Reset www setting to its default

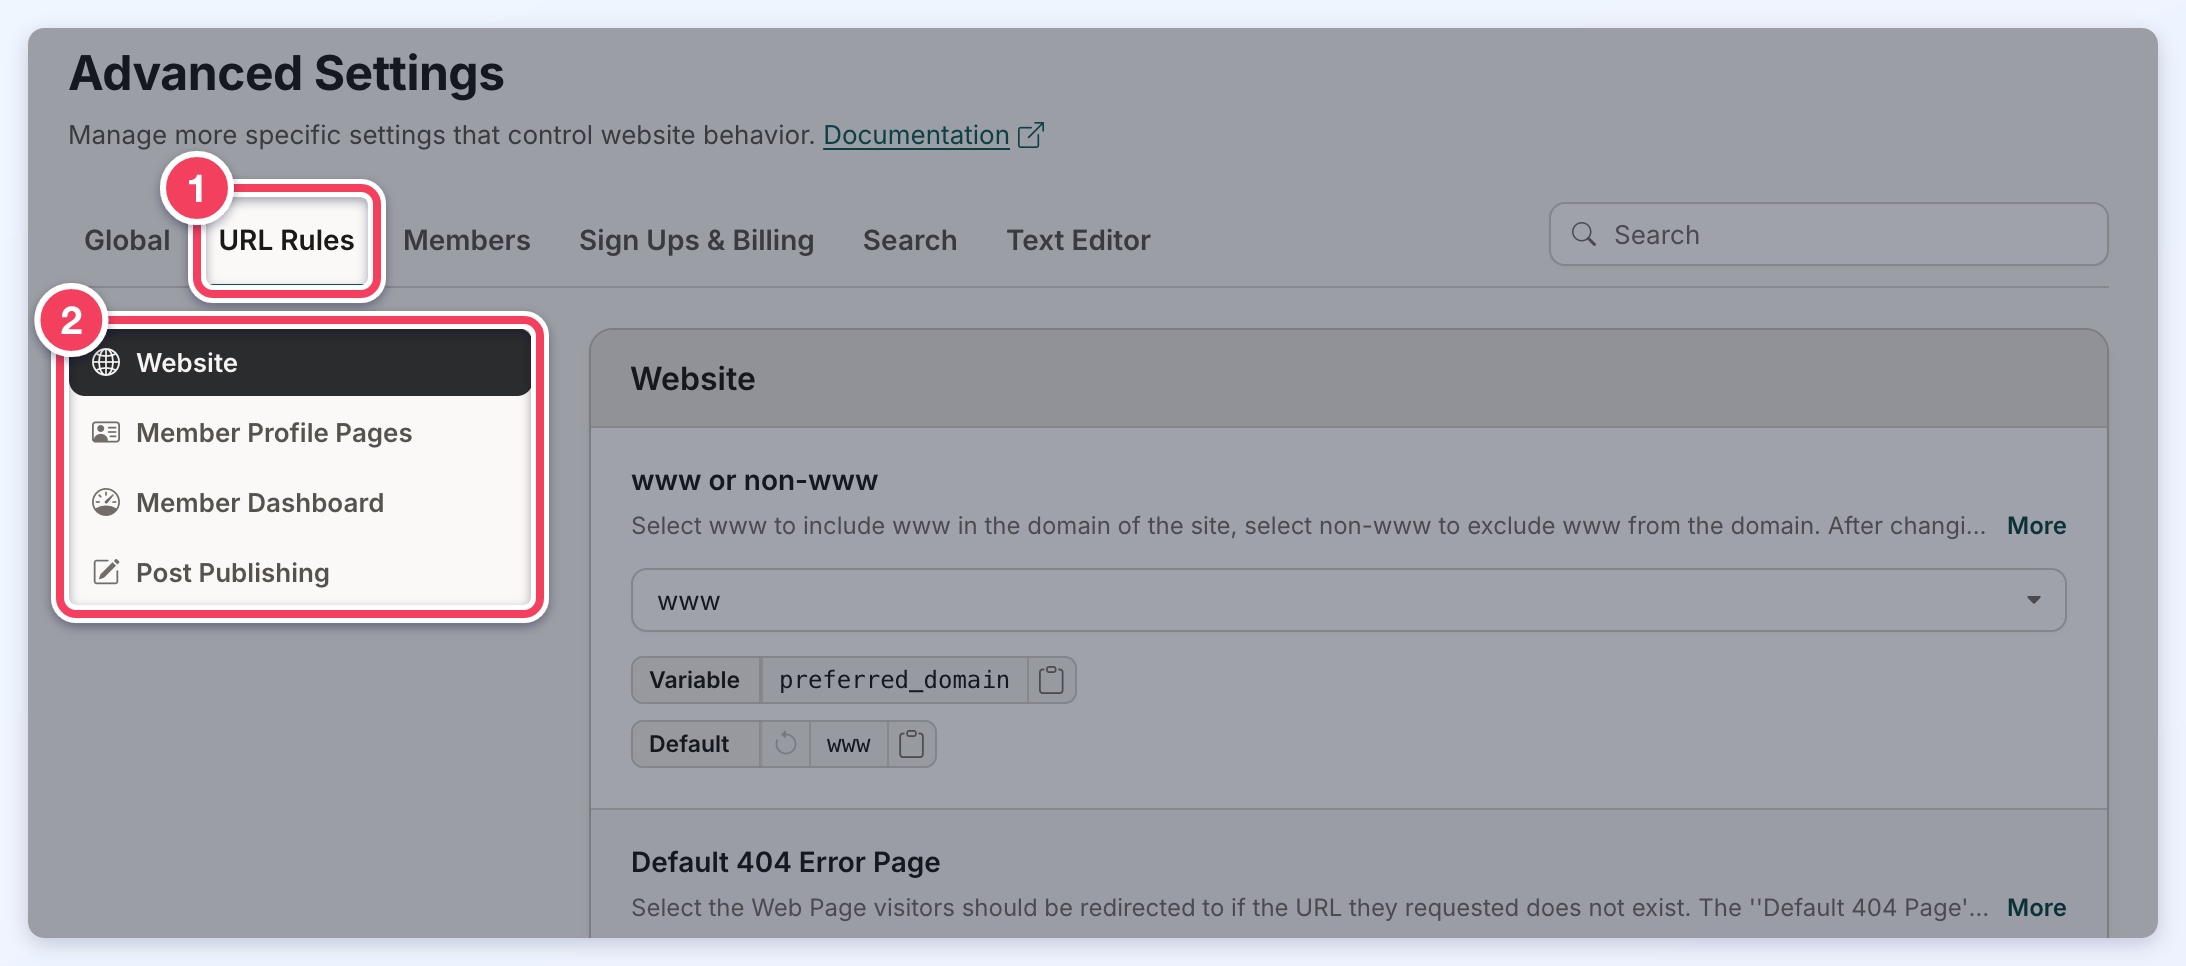pyautogui.click(x=785, y=744)
